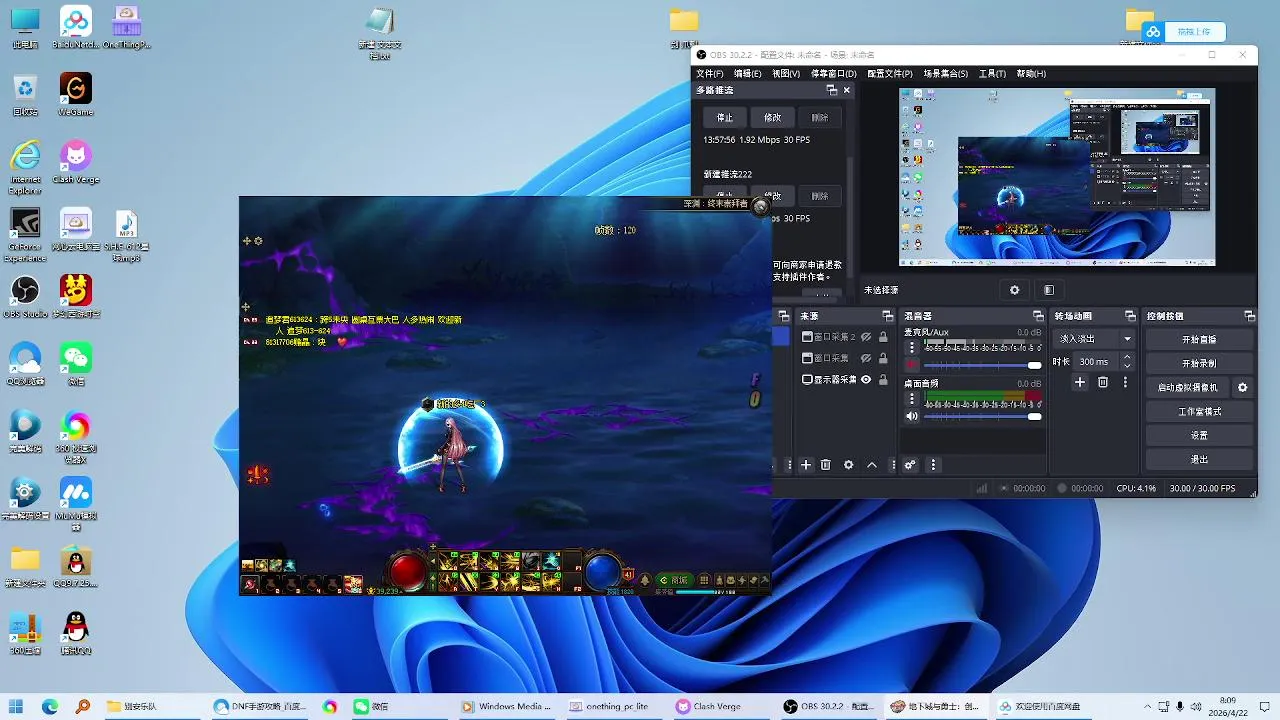This screenshot has height=720, width=1280.
Task: Click 设置 button in OBS controls
Action: pyautogui.click(x=1199, y=435)
